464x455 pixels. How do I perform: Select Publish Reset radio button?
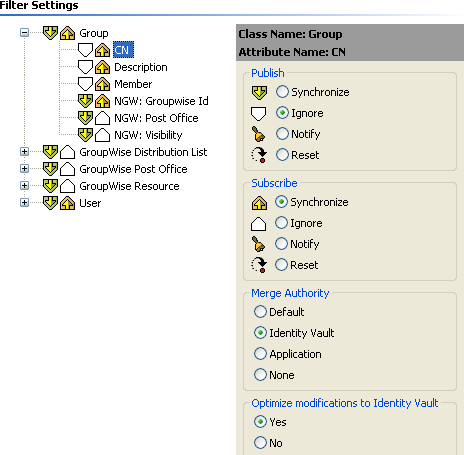click(x=282, y=155)
